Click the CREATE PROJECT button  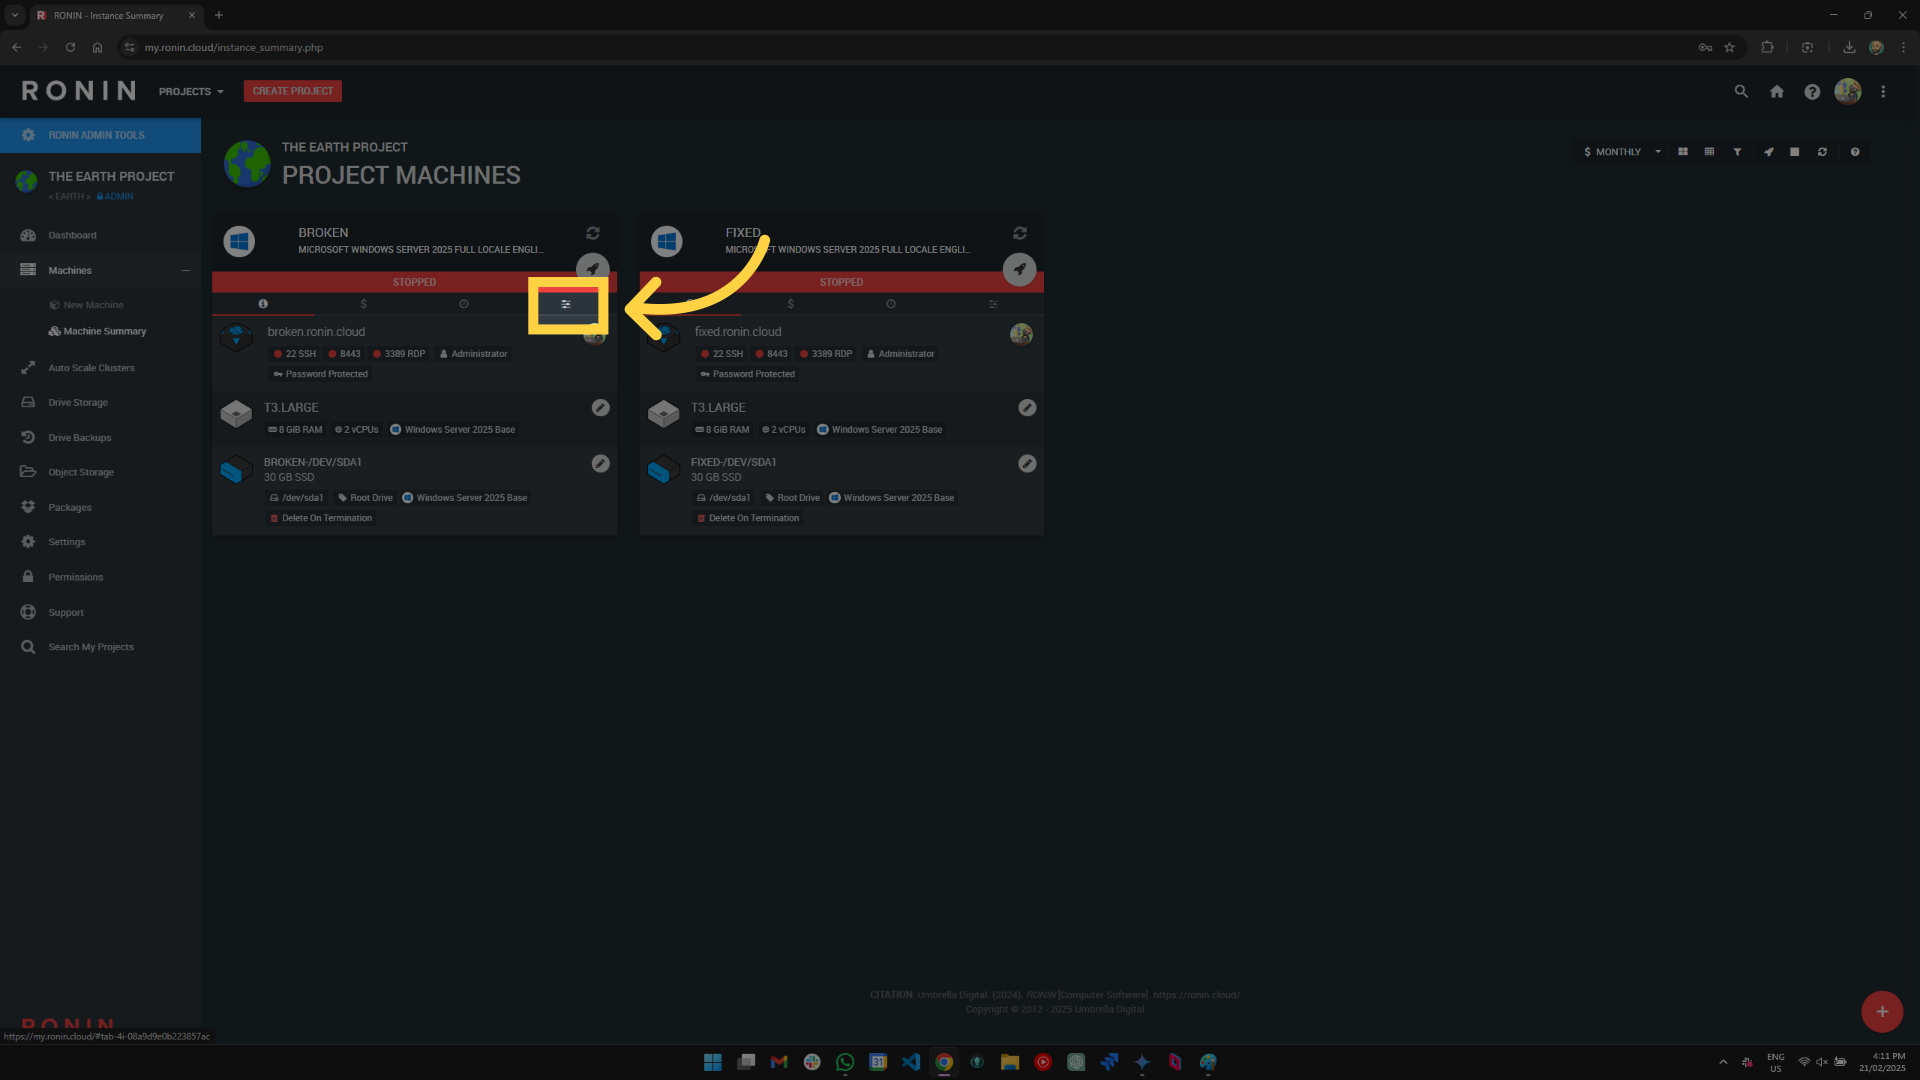pos(293,91)
